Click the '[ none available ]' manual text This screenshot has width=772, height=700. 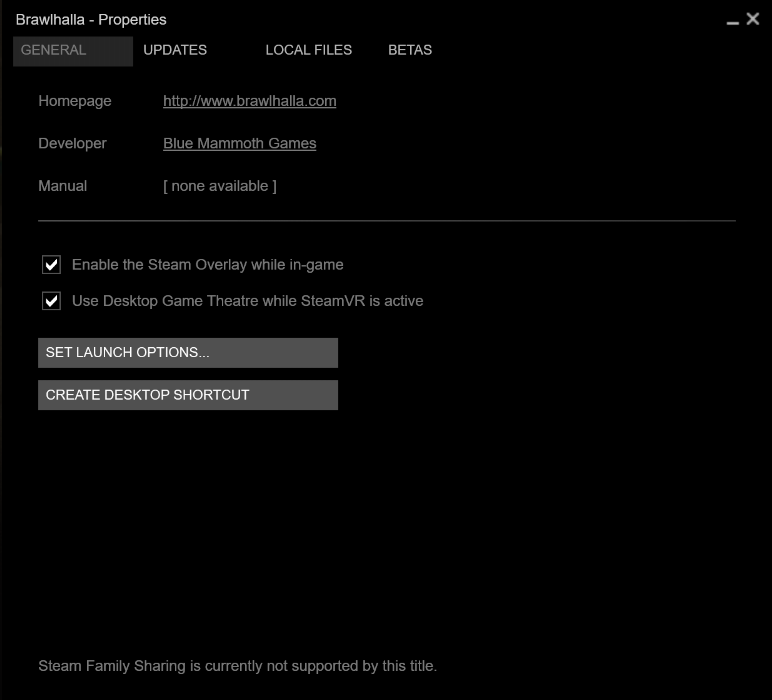220,186
